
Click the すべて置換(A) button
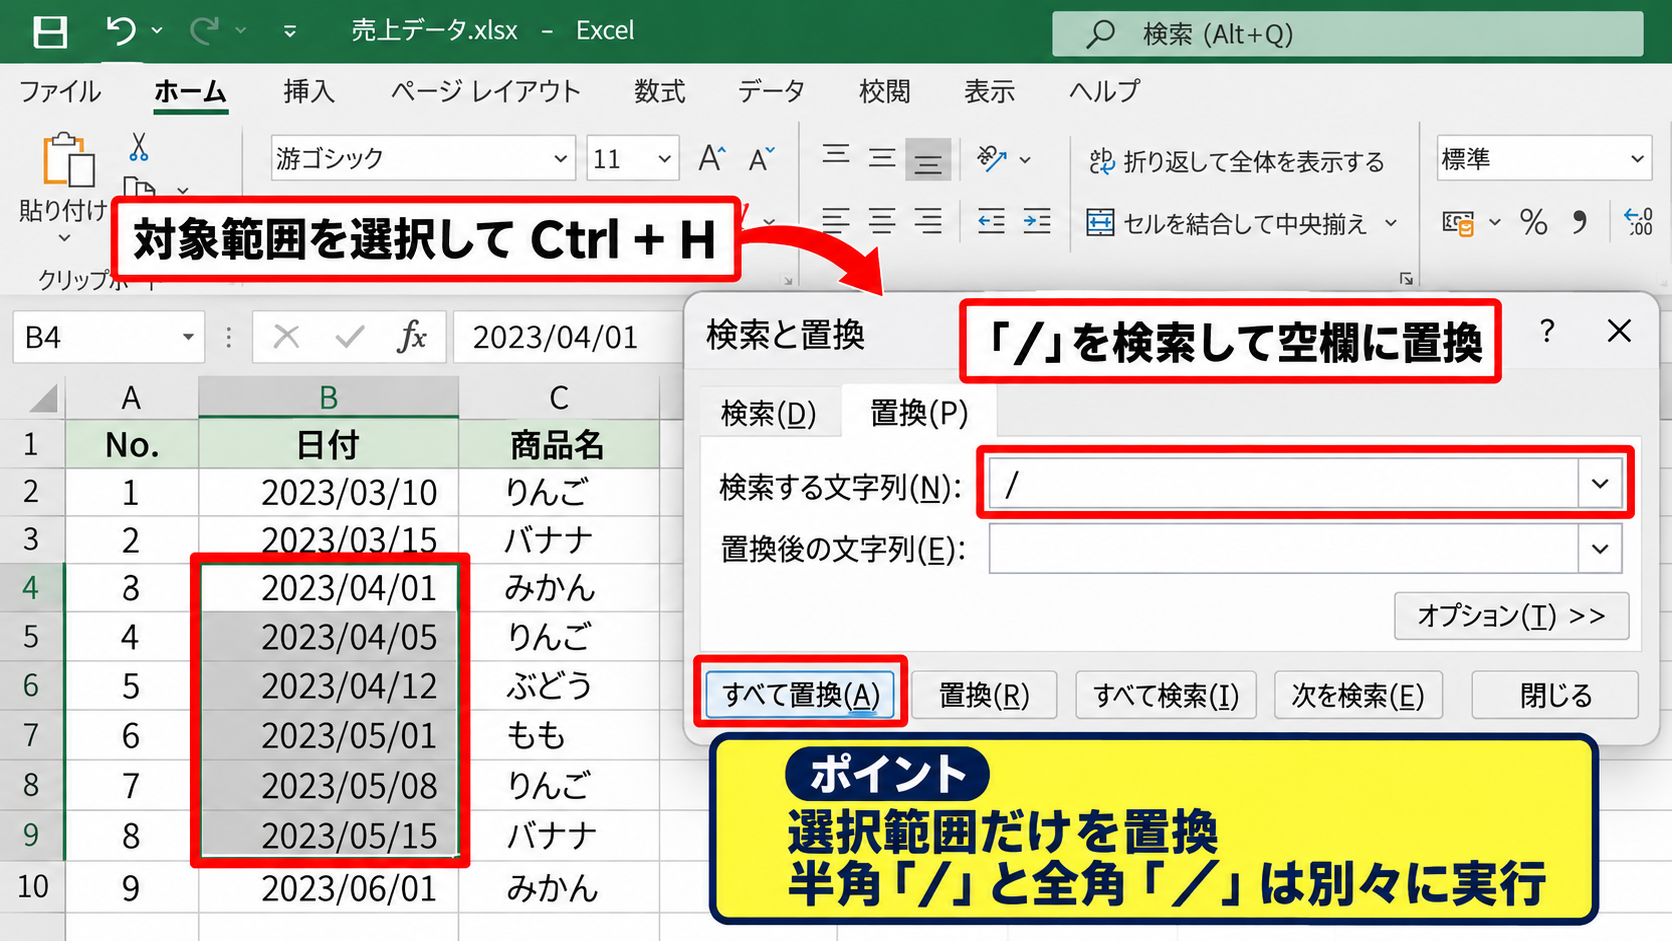coord(801,694)
